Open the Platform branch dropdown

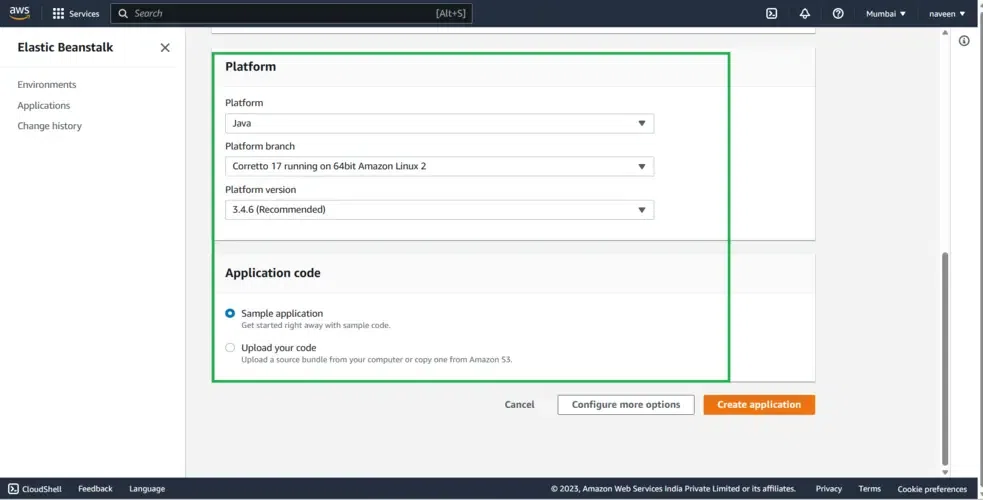click(439, 166)
